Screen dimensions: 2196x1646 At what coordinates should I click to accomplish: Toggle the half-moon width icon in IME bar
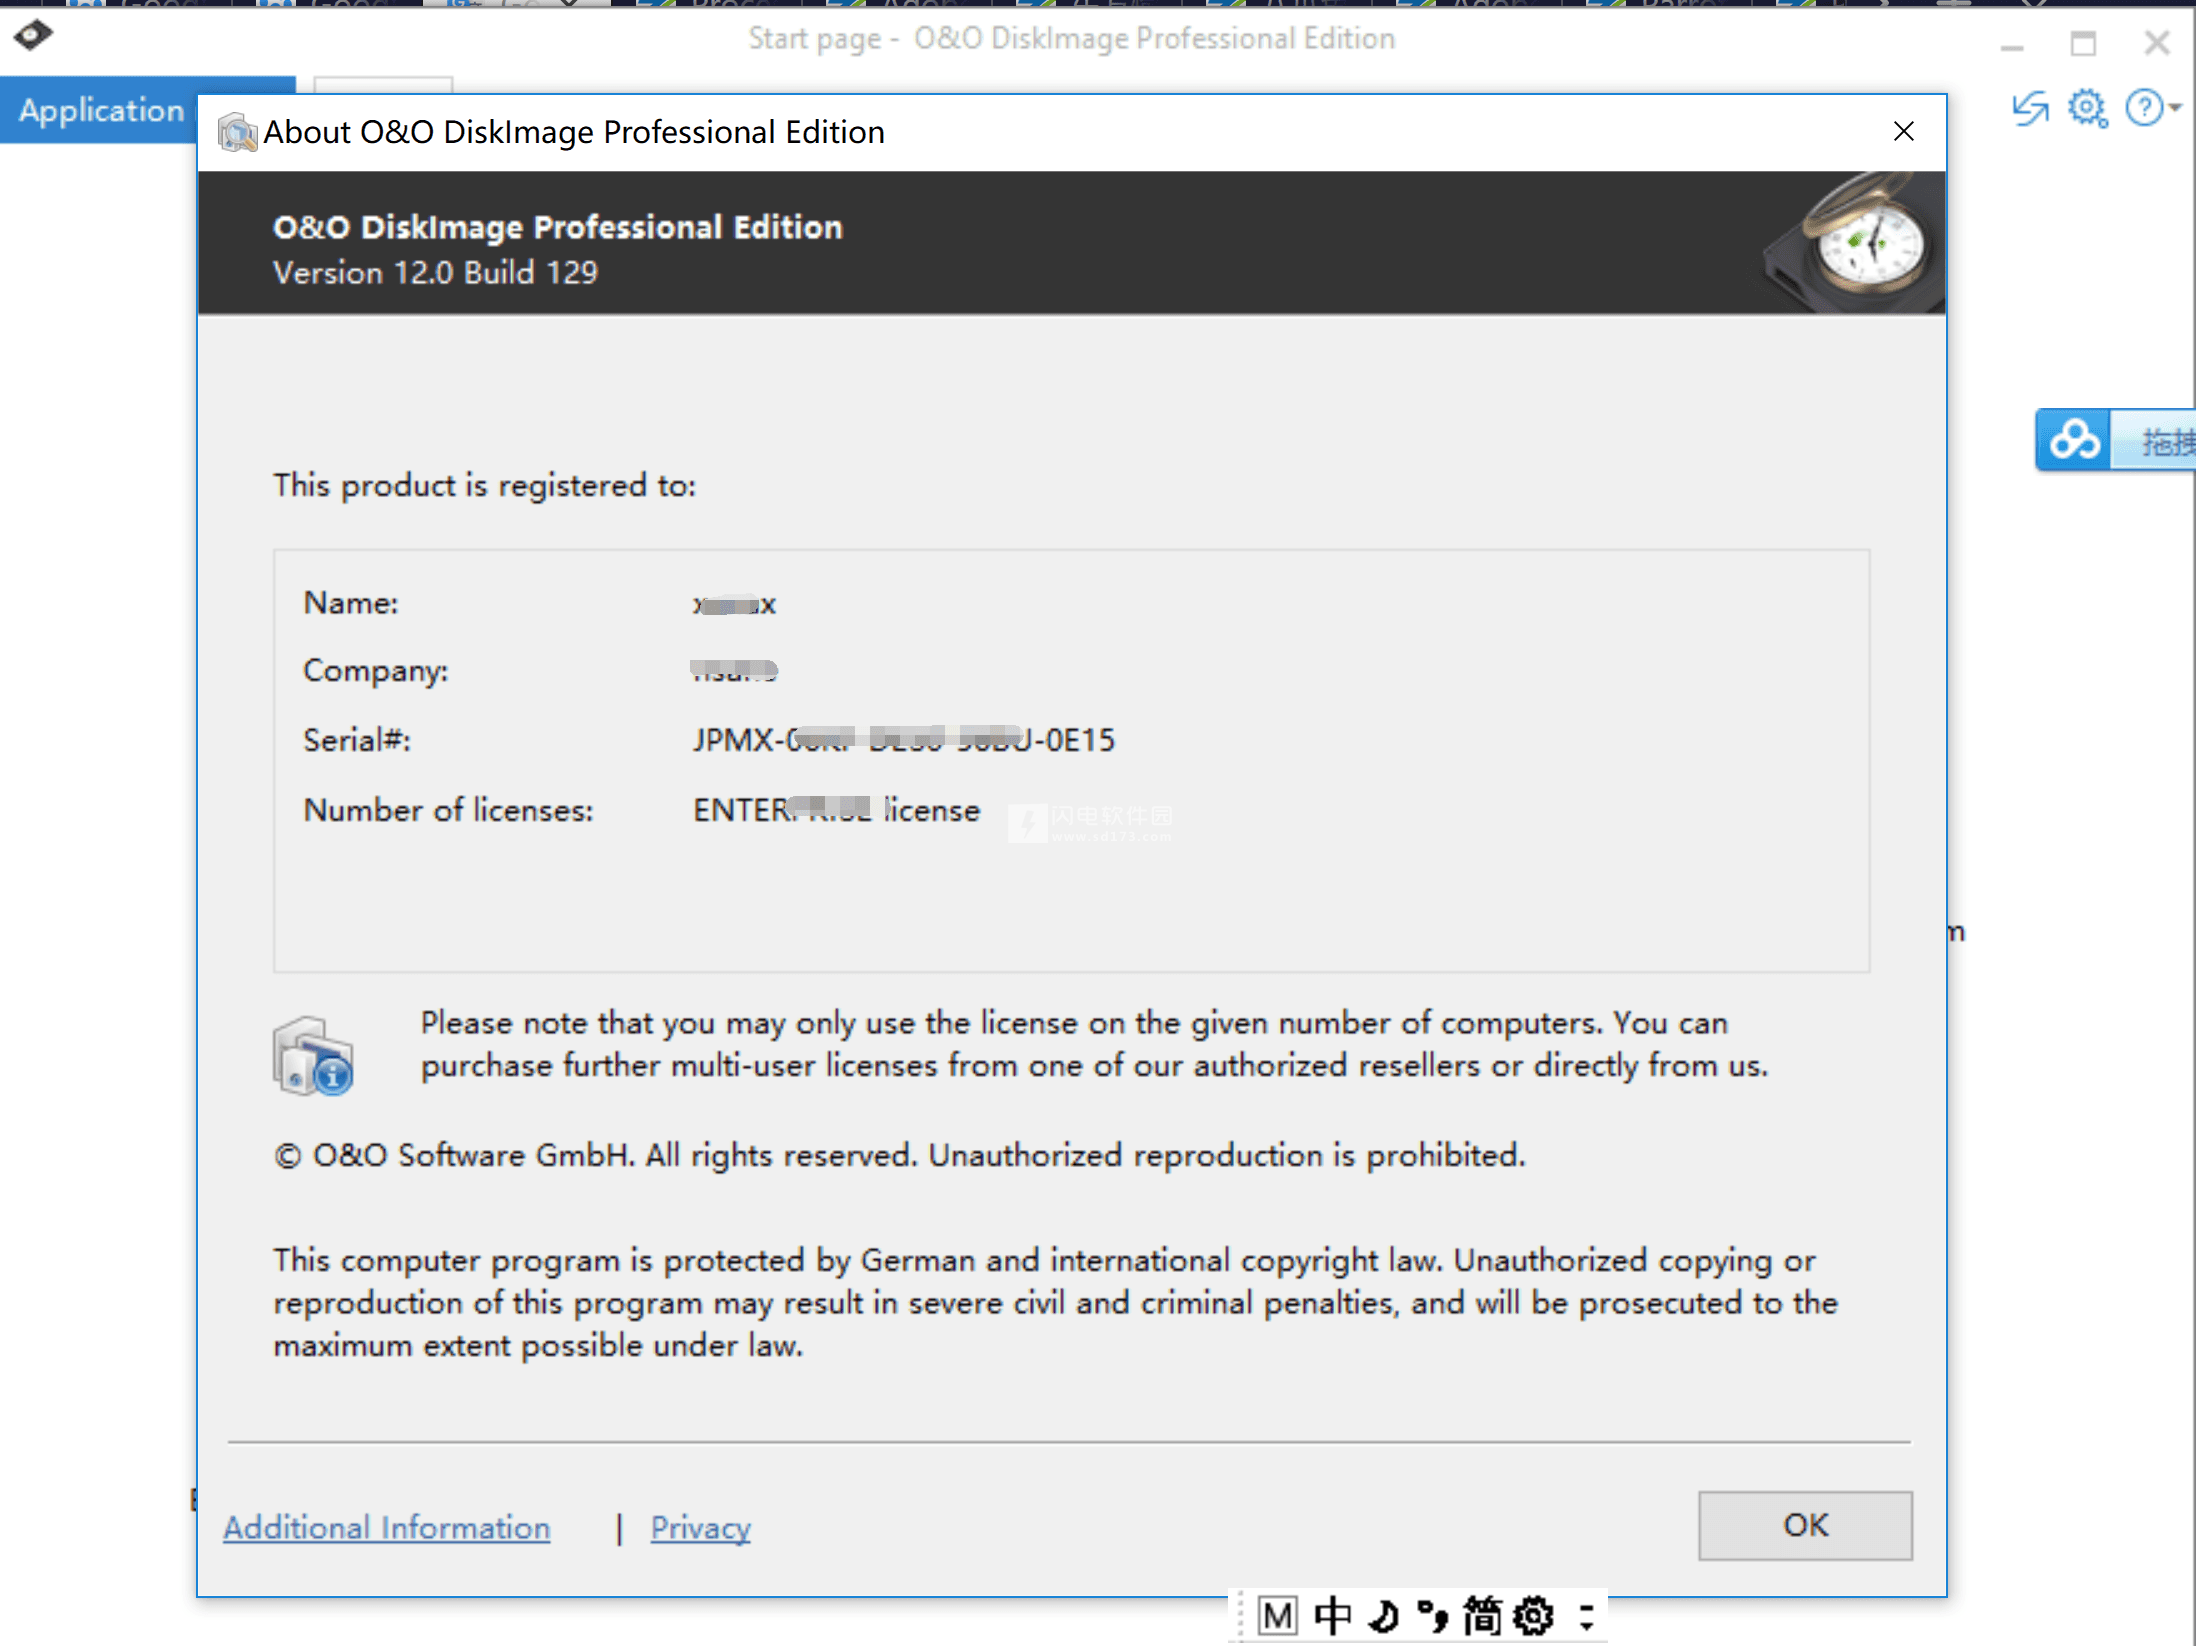(x=1383, y=1615)
